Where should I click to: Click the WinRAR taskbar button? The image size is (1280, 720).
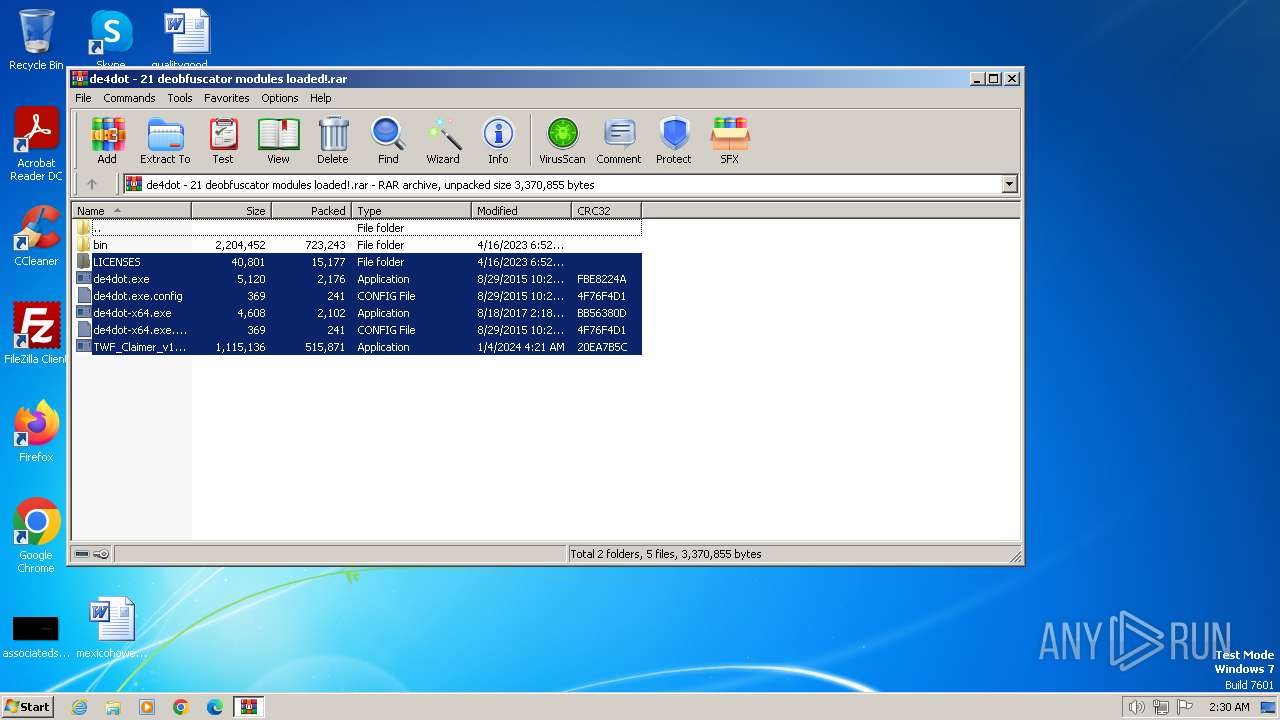pos(249,707)
